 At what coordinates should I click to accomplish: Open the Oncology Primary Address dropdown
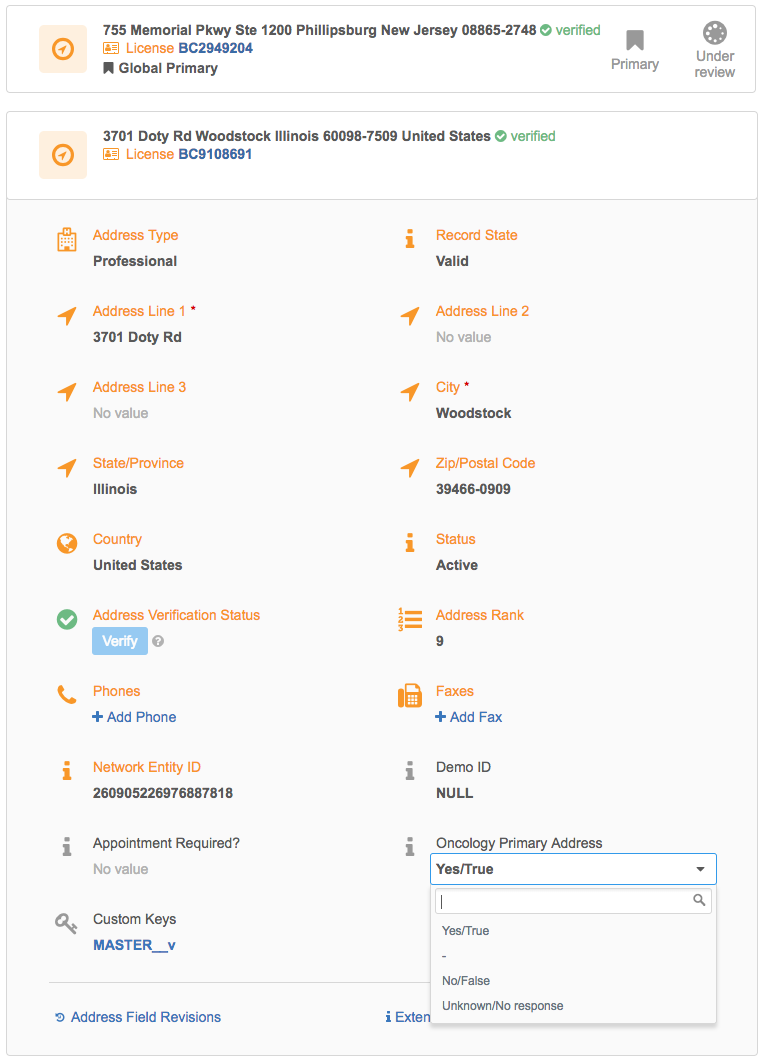[x=573, y=869]
